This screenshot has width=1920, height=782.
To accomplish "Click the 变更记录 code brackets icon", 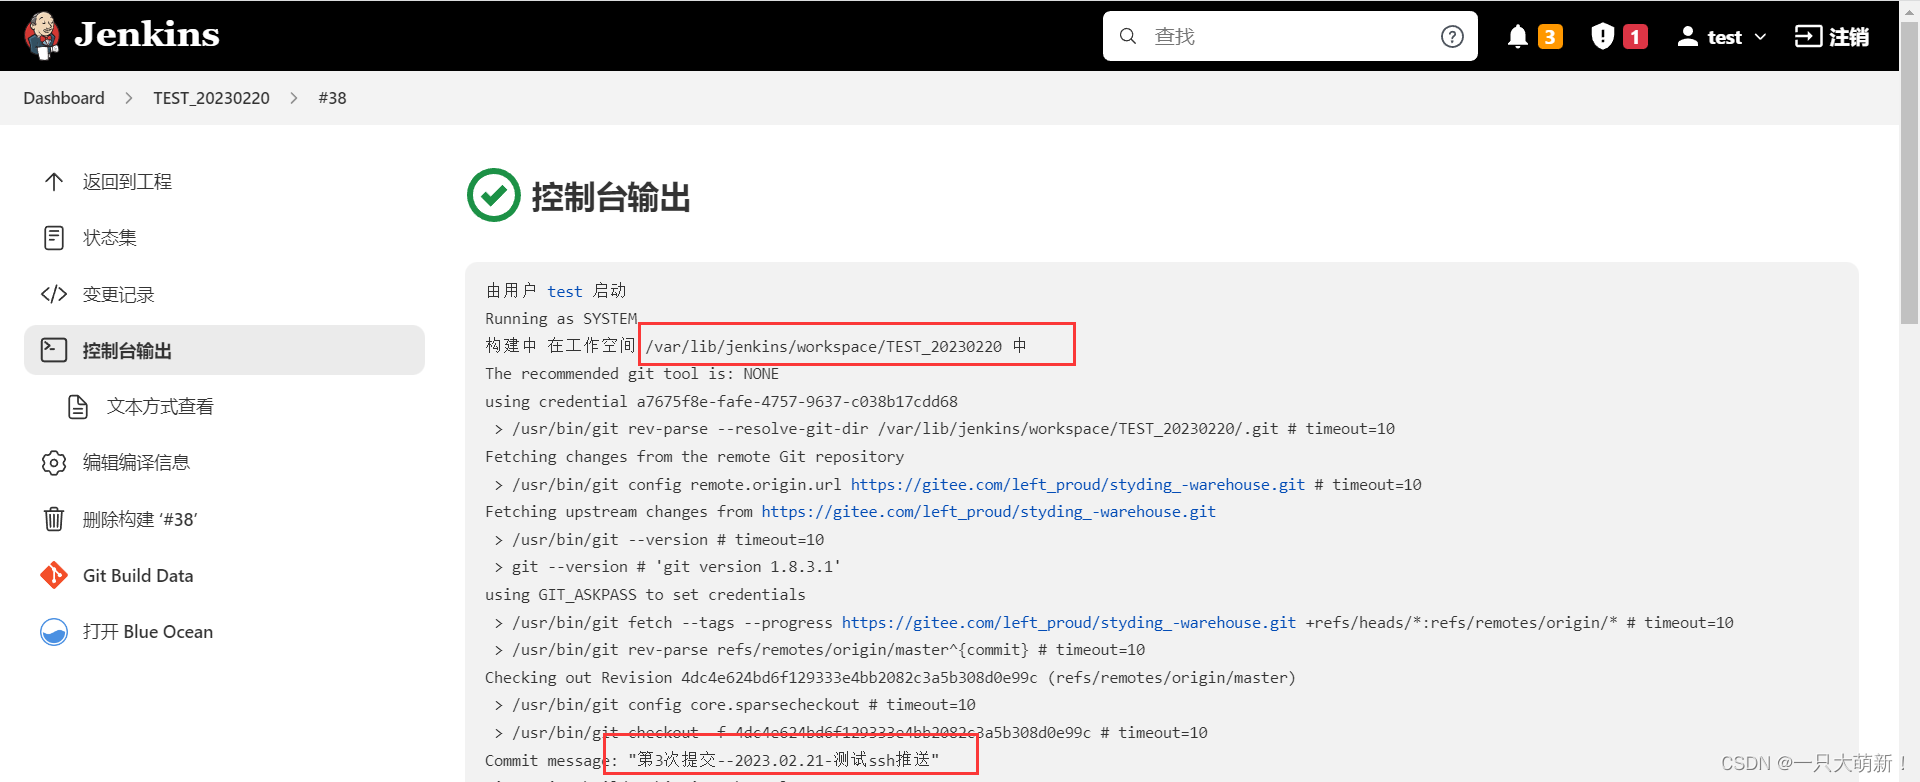I will (x=54, y=294).
